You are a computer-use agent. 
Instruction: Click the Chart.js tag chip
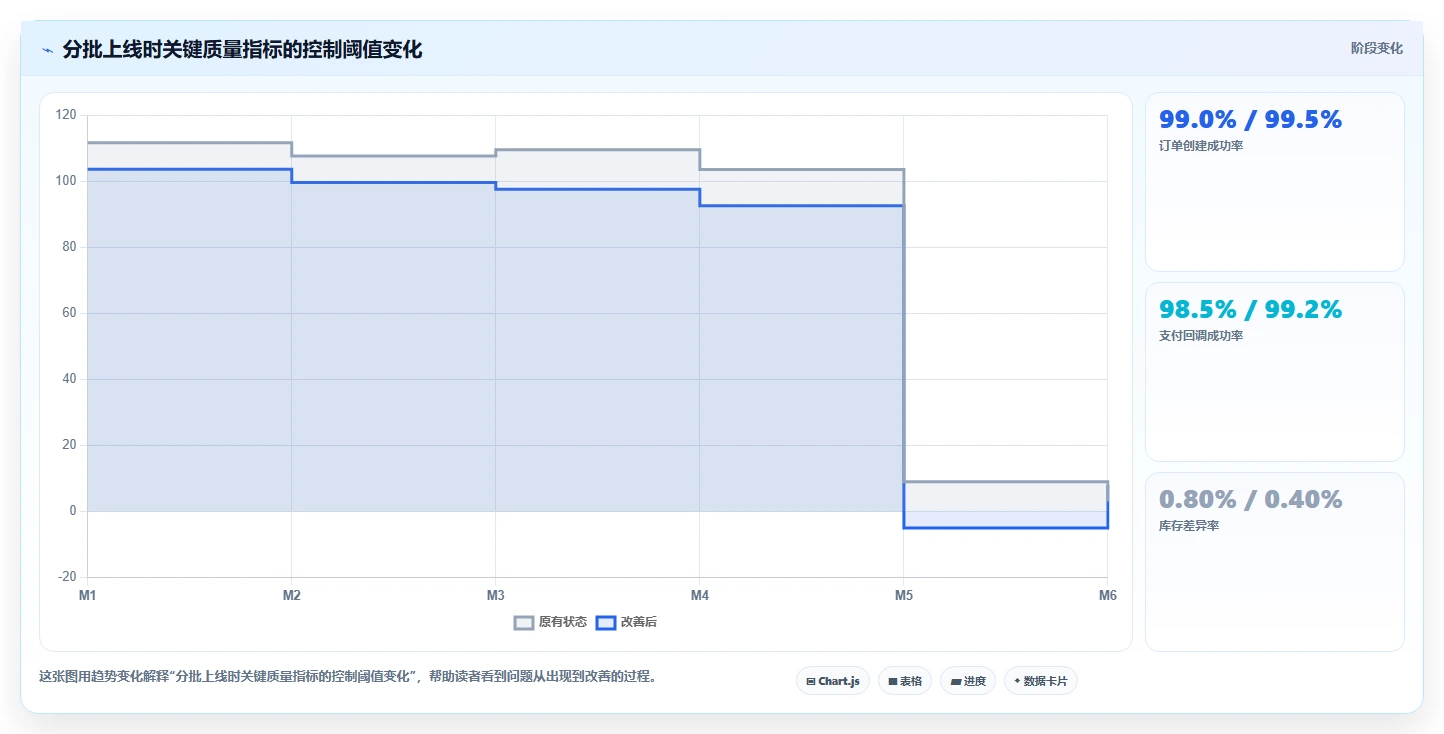(833, 681)
